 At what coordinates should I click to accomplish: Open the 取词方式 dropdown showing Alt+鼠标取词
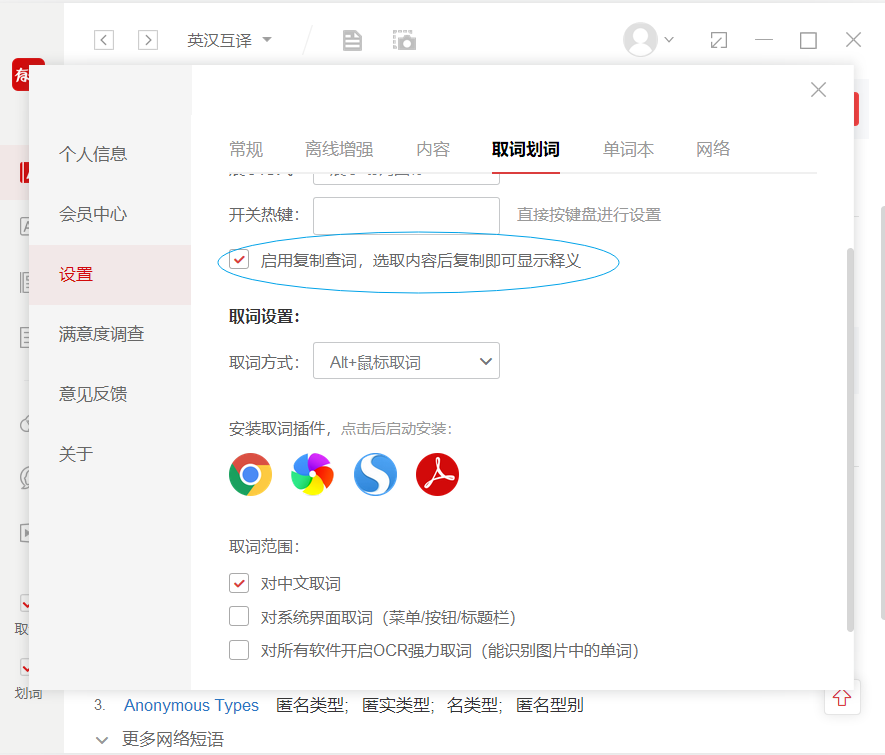[x=406, y=361]
